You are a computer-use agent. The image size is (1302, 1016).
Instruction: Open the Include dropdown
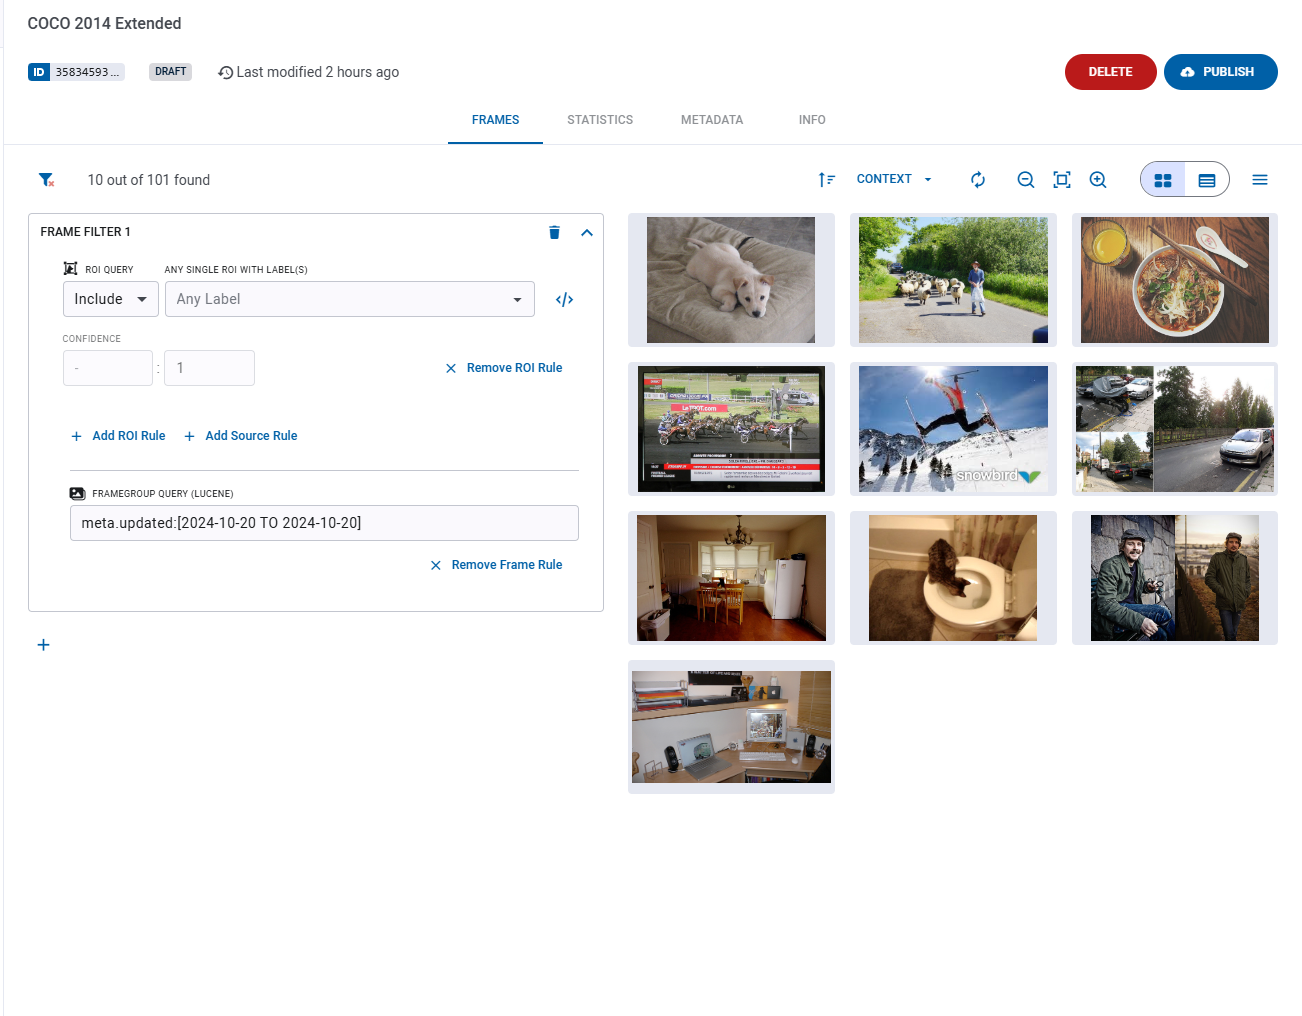click(110, 299)
